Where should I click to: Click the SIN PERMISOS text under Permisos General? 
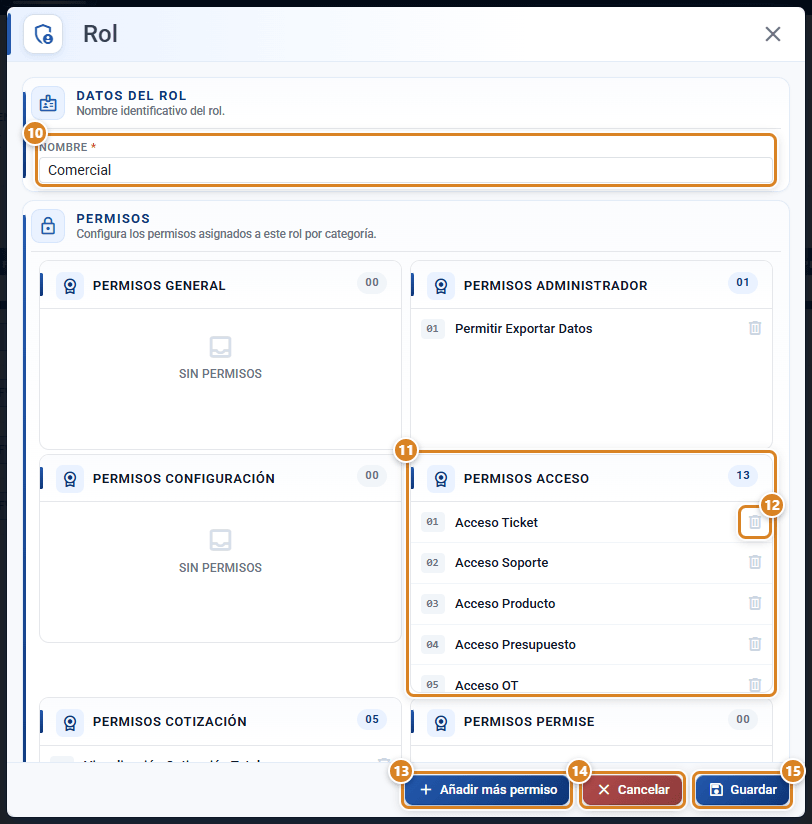[220, 374]
